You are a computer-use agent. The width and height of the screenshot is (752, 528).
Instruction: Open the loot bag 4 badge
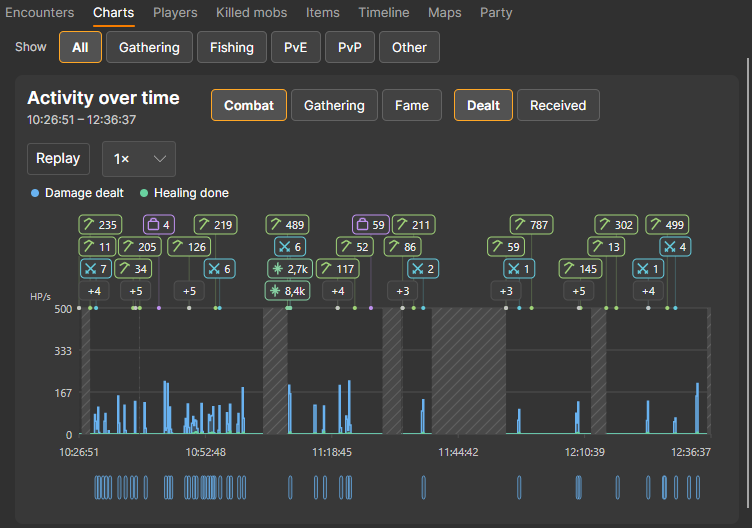point(159,224)
